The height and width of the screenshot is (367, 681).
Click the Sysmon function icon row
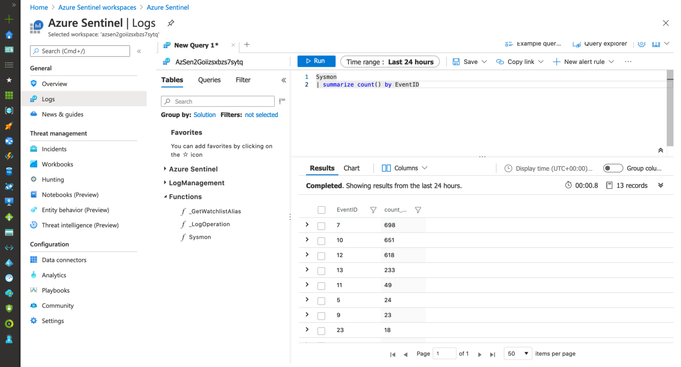coord(196,237)
